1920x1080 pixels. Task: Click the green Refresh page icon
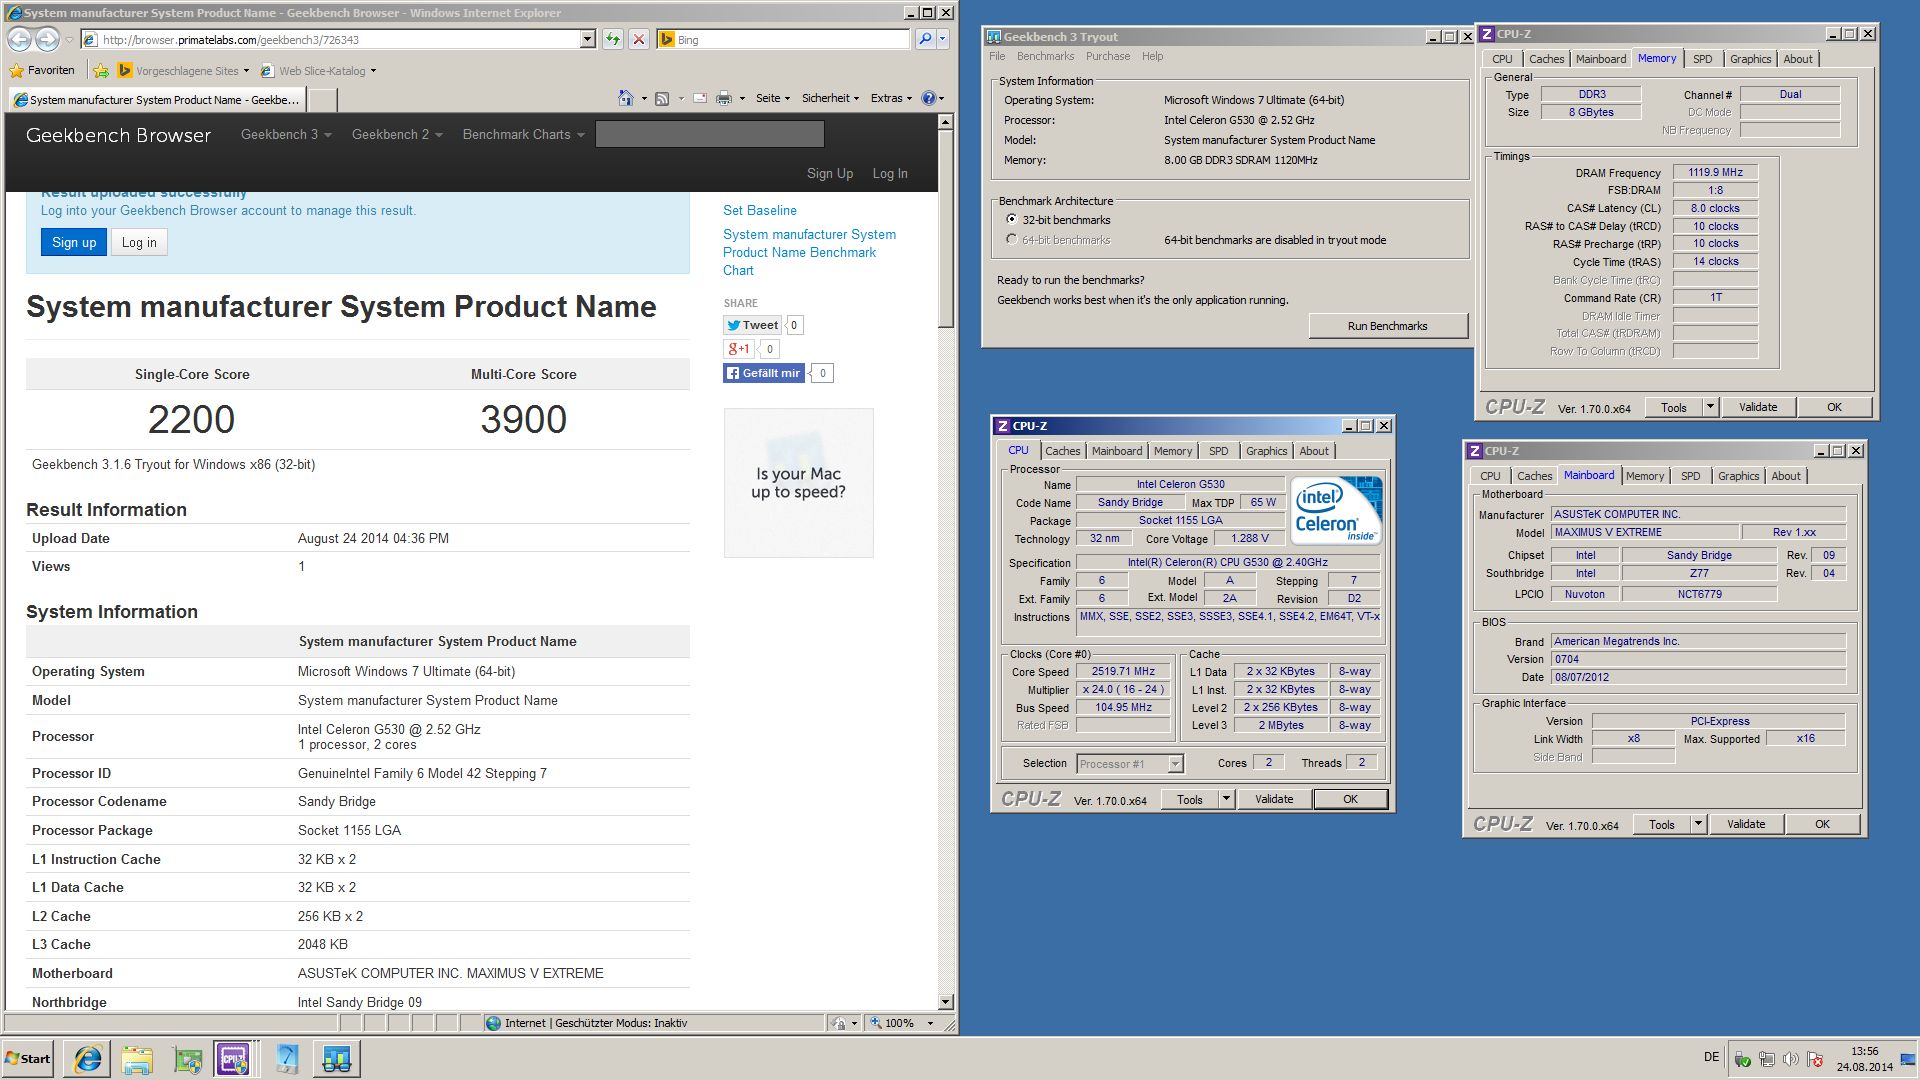612,39
